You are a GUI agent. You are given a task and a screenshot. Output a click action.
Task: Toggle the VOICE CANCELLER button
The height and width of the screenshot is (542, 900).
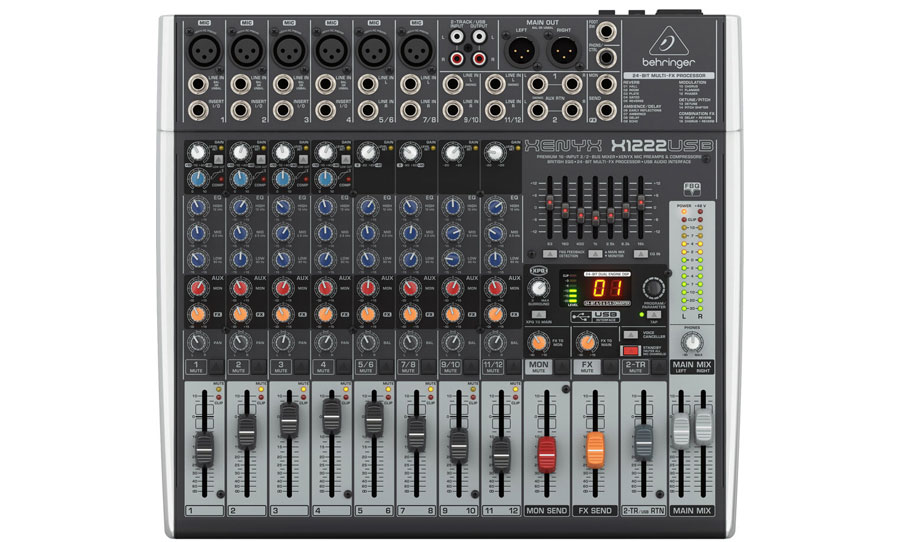630,334
